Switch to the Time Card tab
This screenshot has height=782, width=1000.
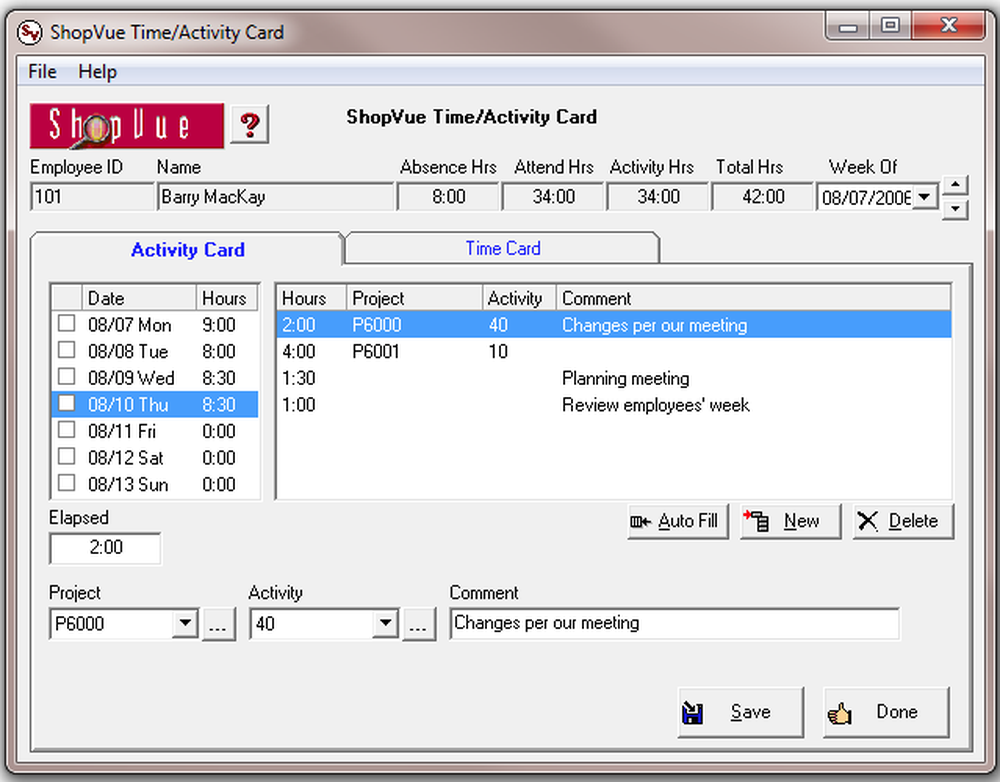(x=503, y=248)
